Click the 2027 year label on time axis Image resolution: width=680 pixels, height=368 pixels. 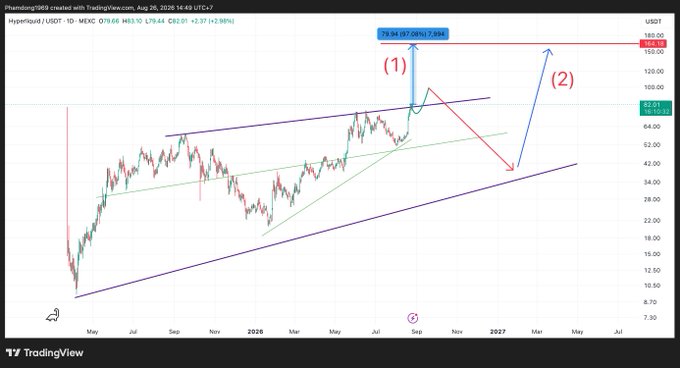(x=497, y=332)
